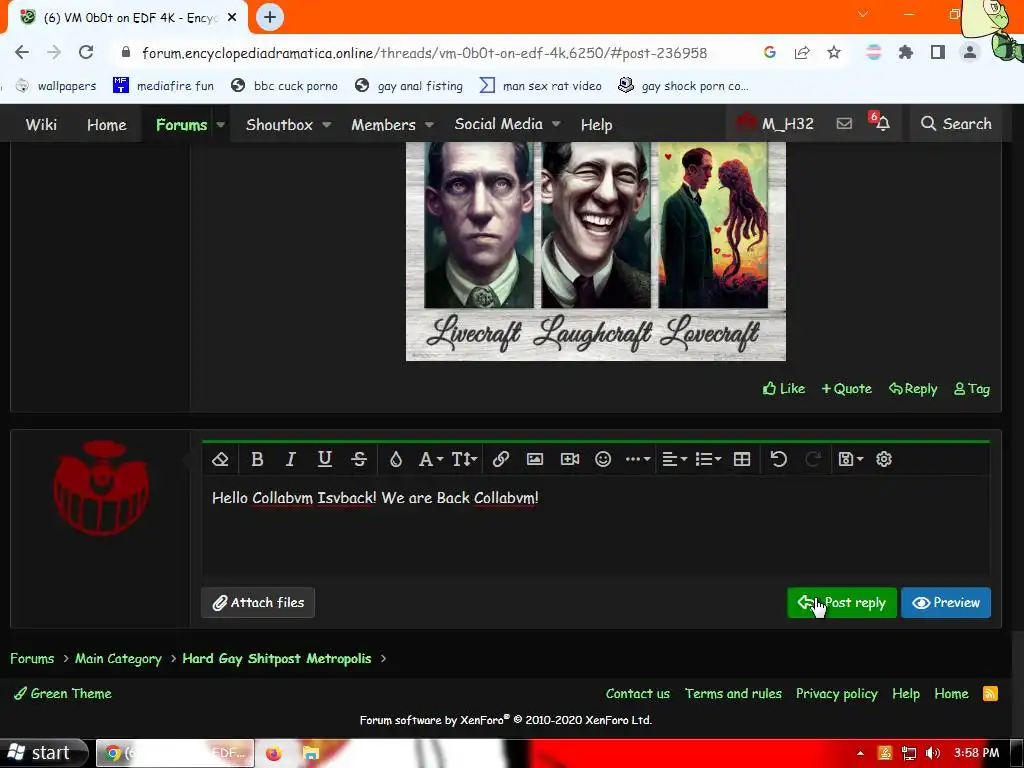Click the insert media video icon
The width and height of the screenshot is (1024, 768).
click(569, 459)
